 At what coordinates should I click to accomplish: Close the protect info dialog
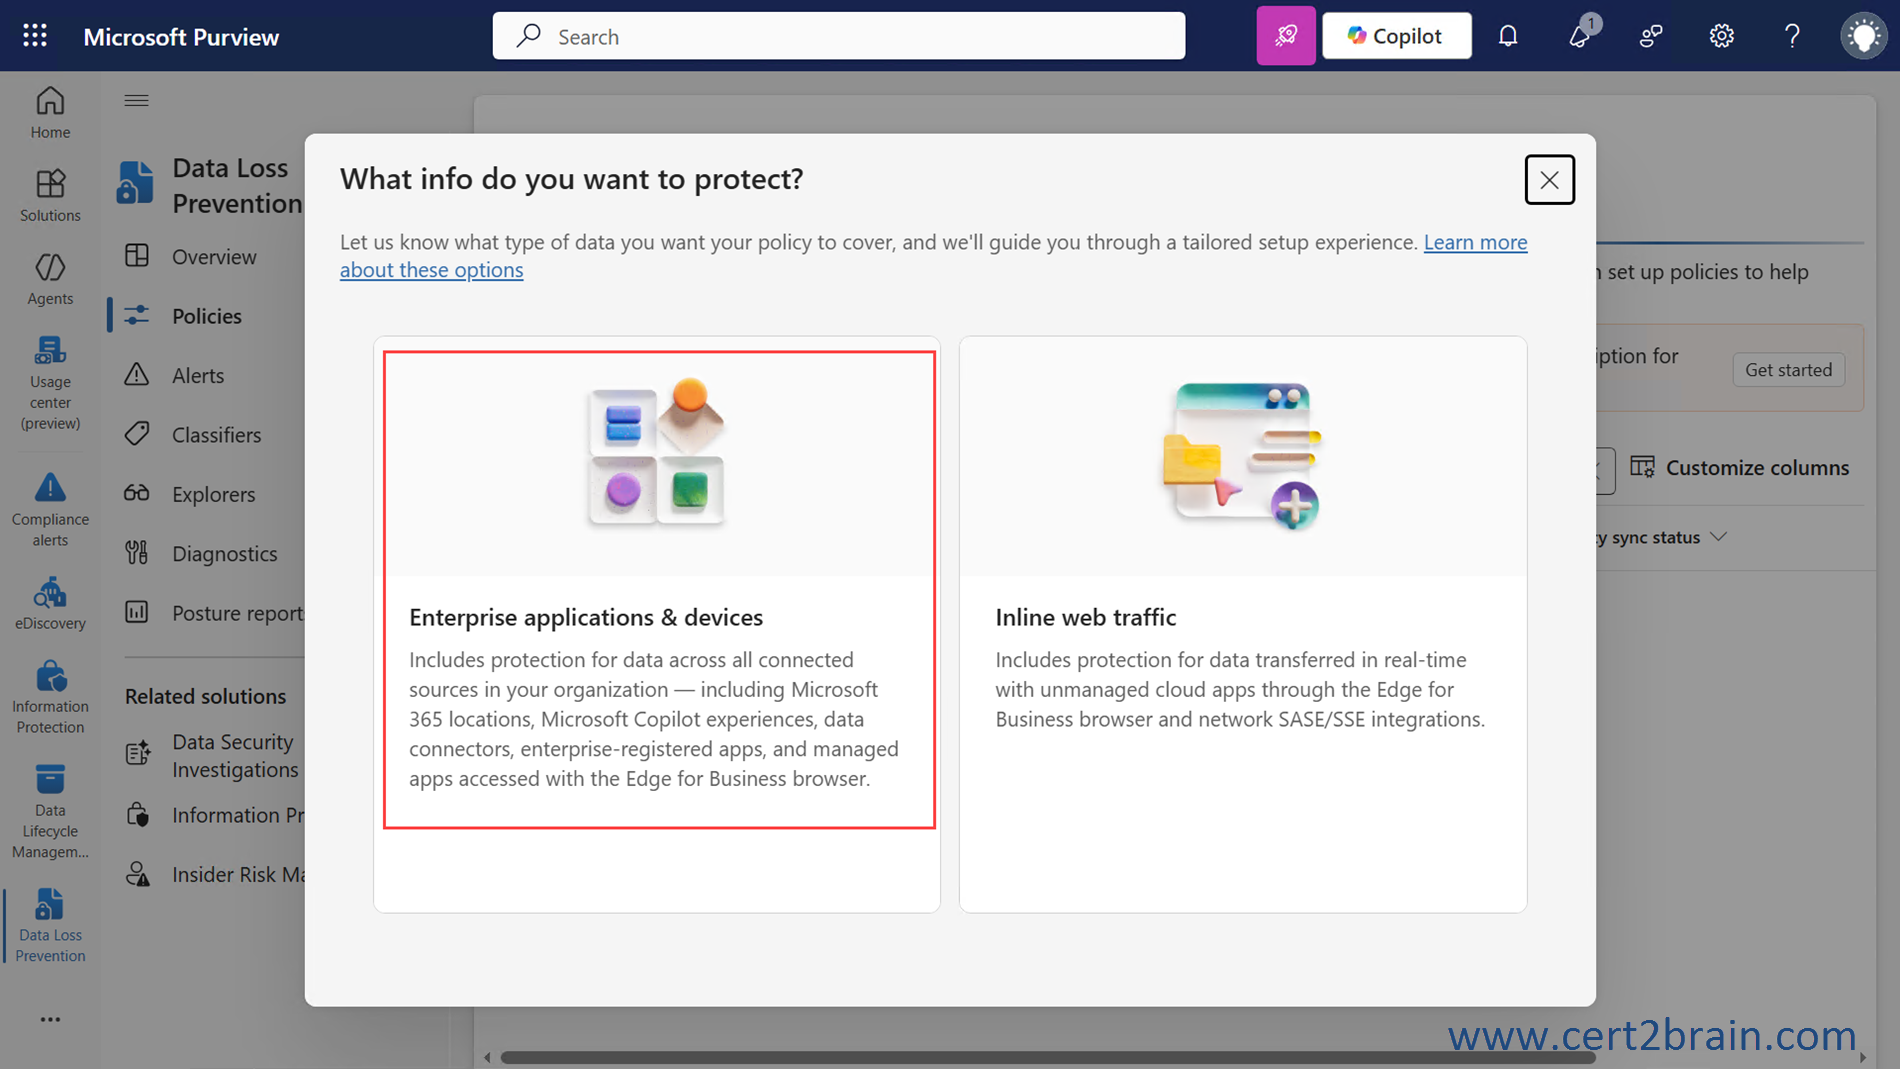pos(1549,180)
